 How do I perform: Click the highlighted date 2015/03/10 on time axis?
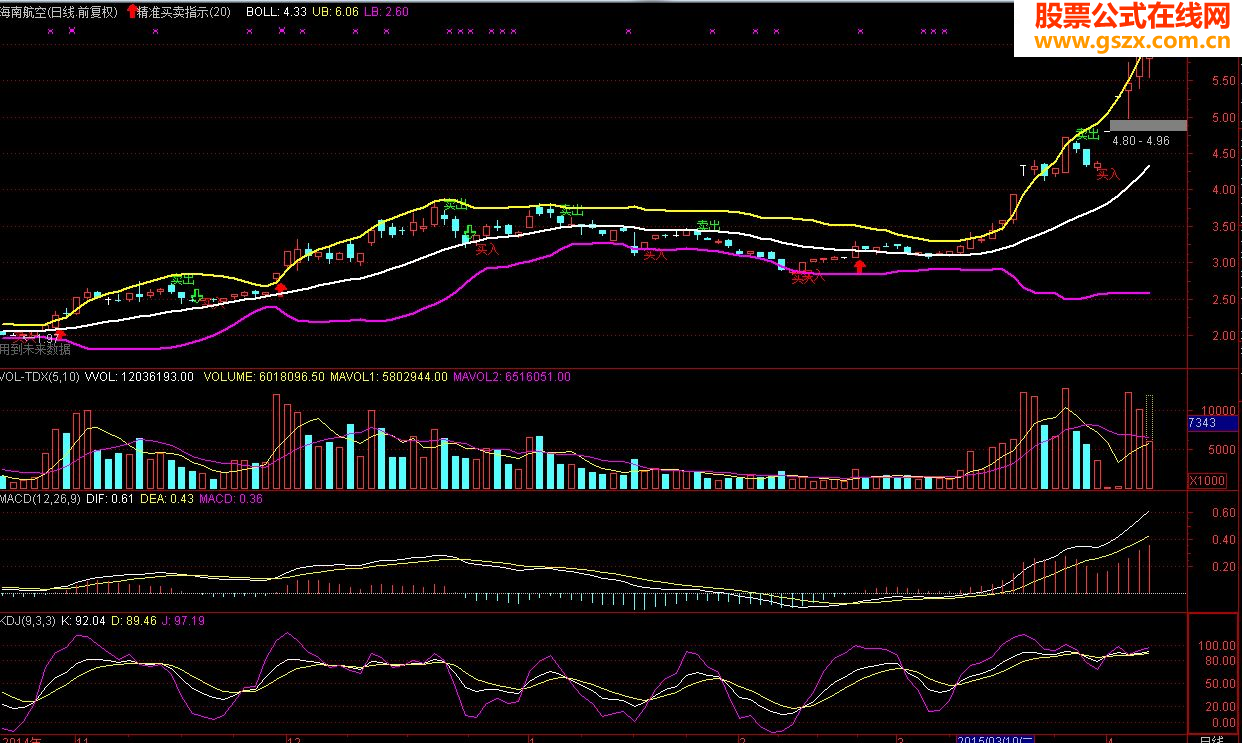coord(993,738)
